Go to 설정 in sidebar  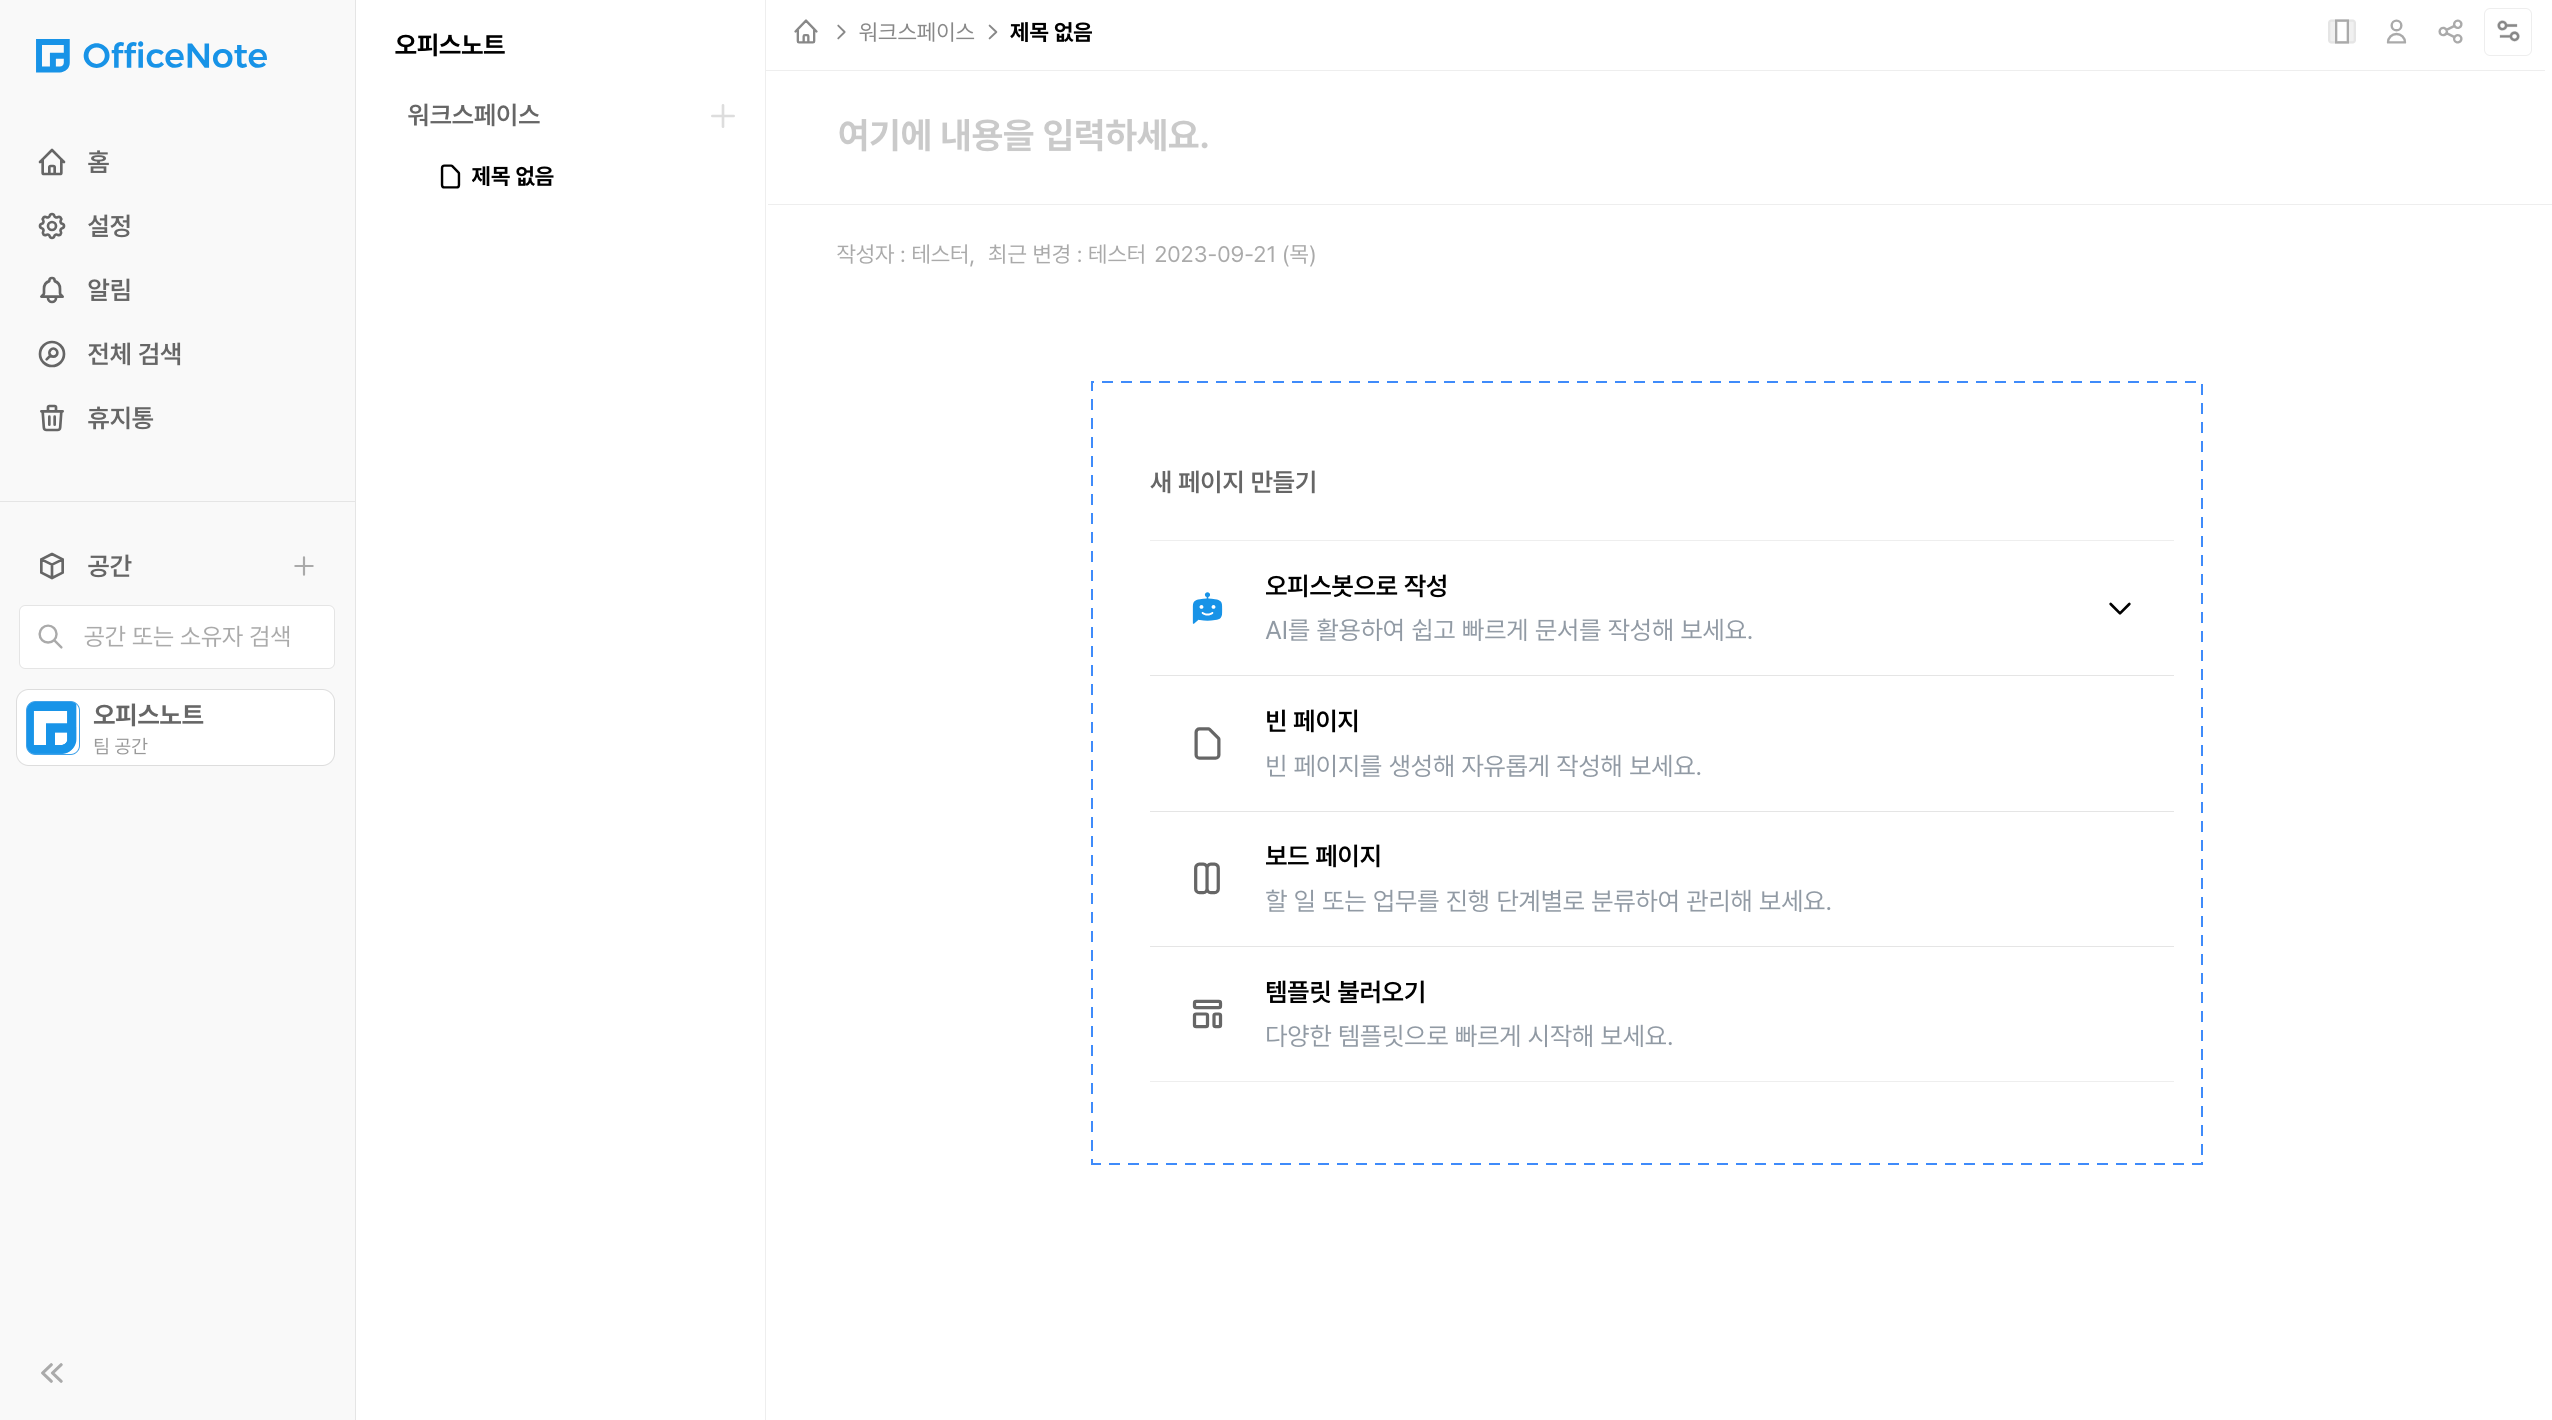108,226
